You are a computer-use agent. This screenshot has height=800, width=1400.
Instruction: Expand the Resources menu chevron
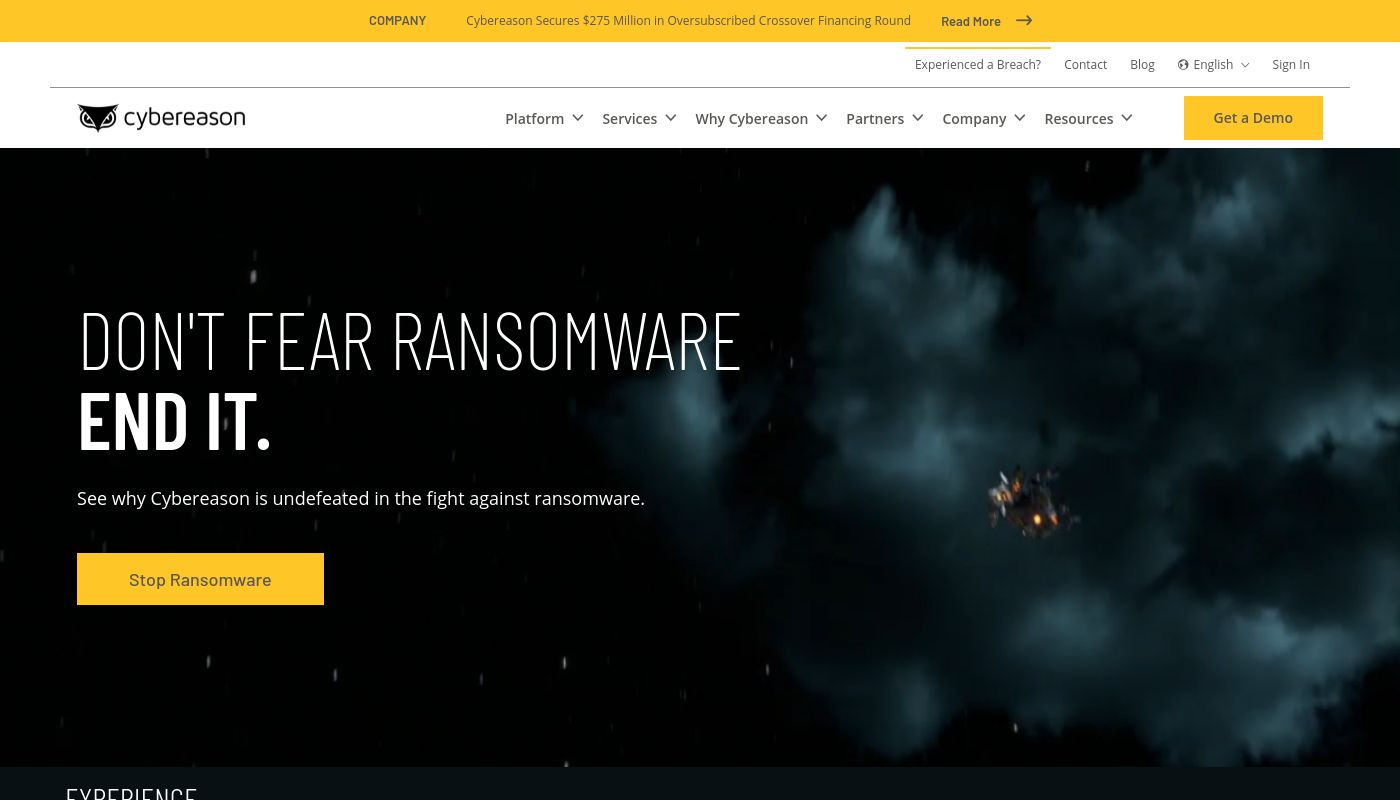pyautogui.click(x=1127, y=118)
